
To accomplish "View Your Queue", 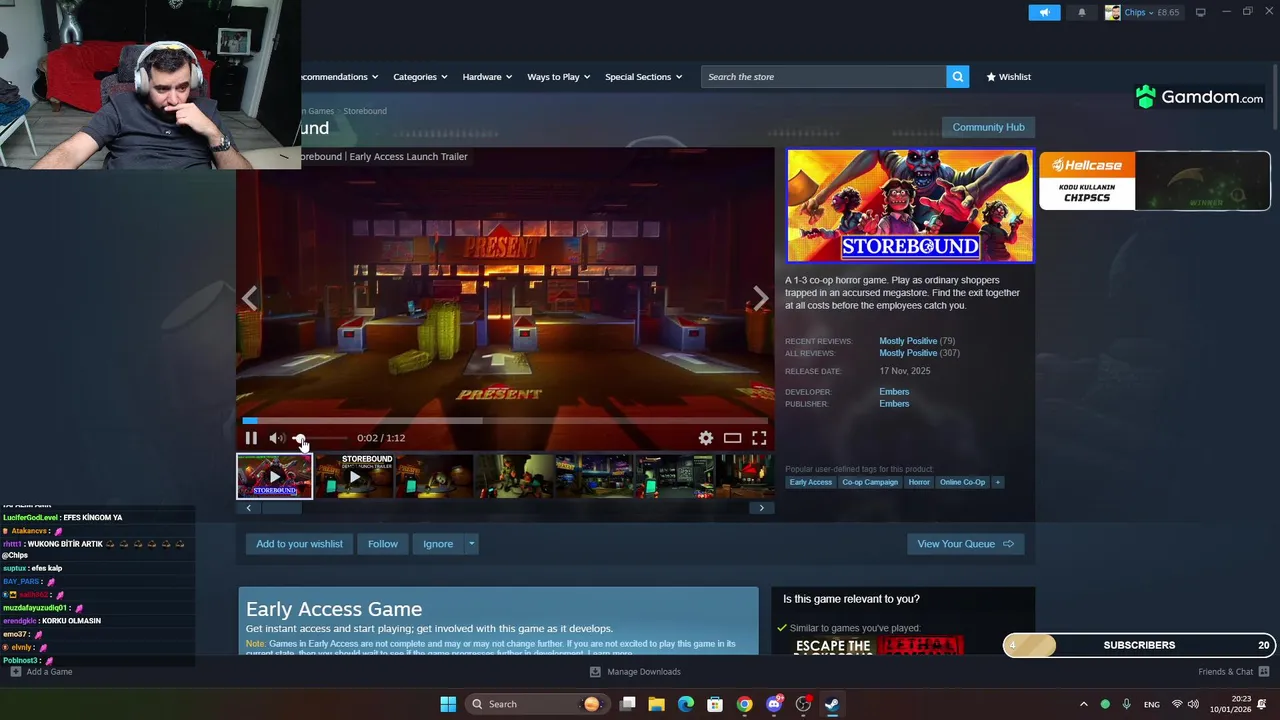I will [x=966, y=544].
